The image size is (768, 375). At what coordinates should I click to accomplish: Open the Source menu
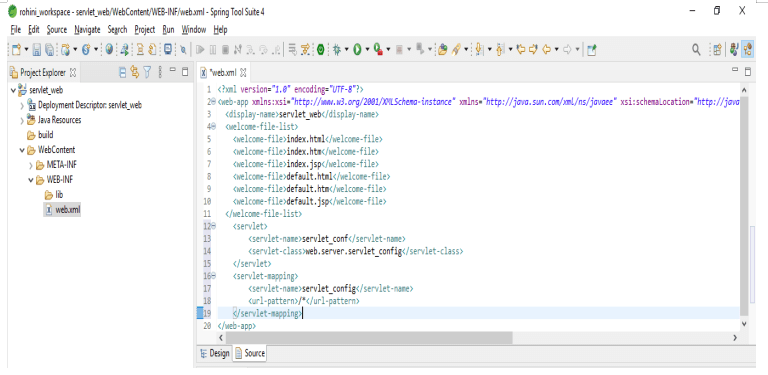[57, 30]
